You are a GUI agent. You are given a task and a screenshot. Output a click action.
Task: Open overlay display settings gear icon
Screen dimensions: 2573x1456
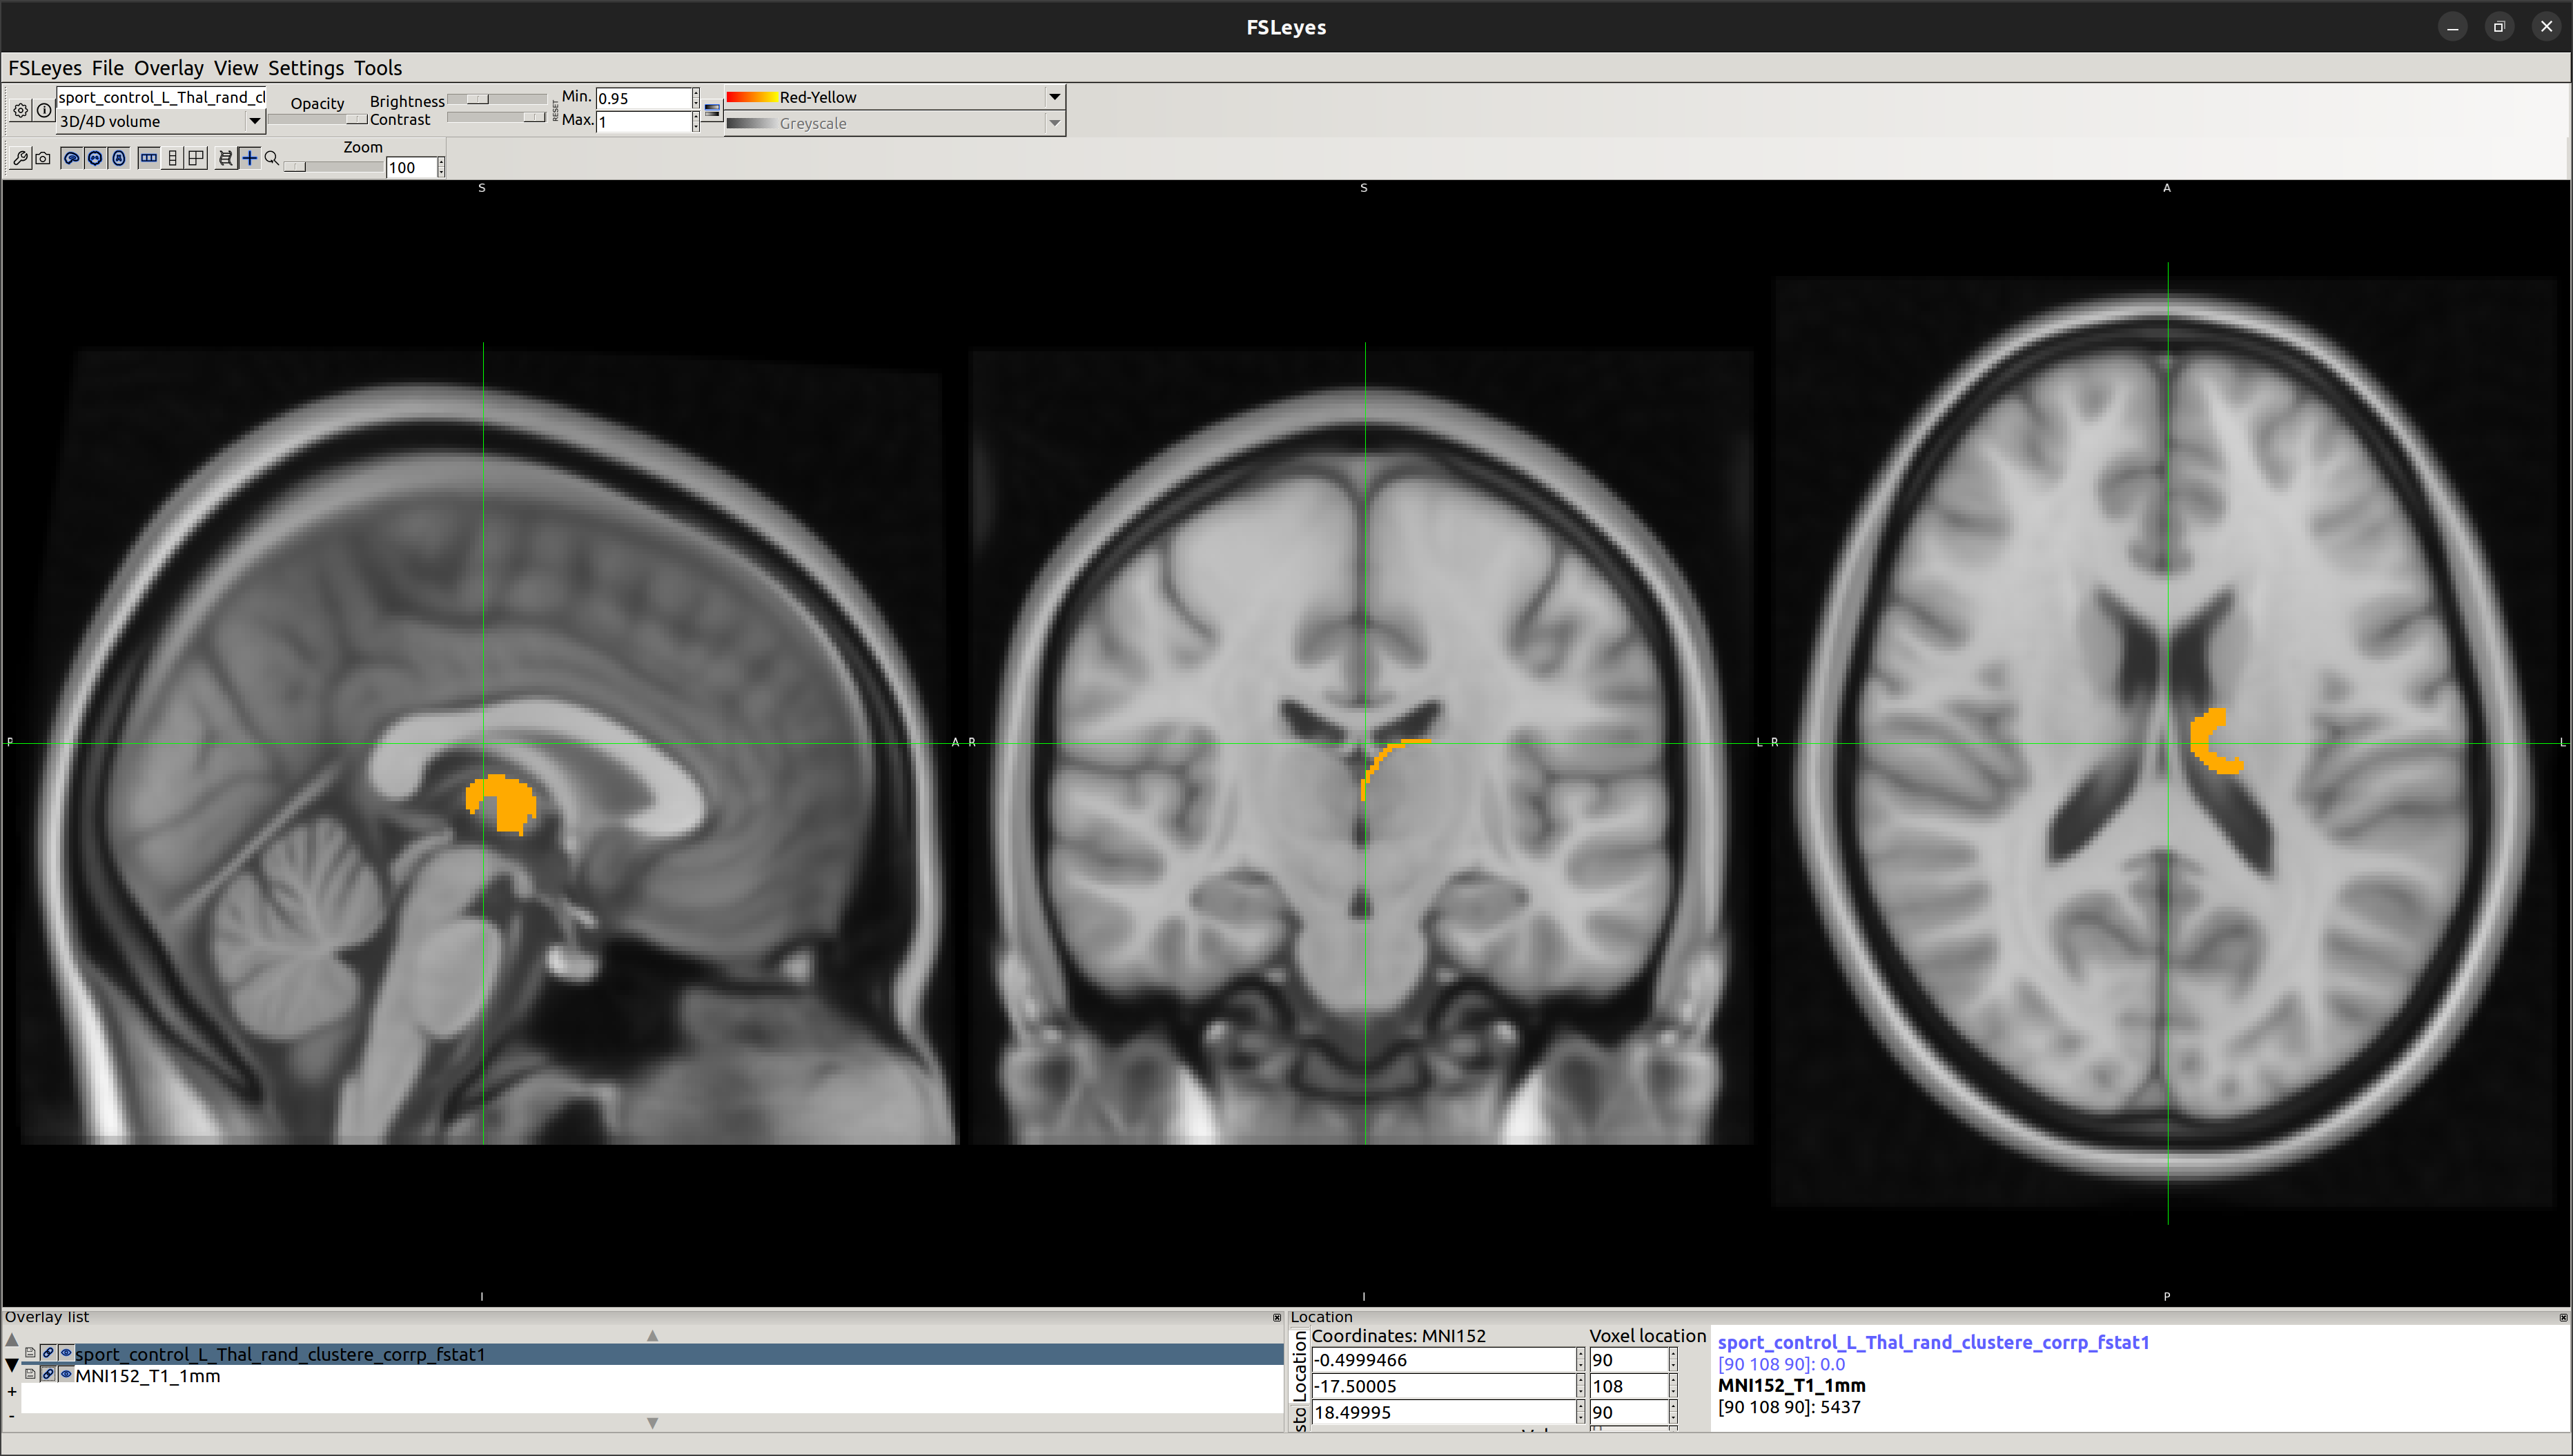(20, 110)
